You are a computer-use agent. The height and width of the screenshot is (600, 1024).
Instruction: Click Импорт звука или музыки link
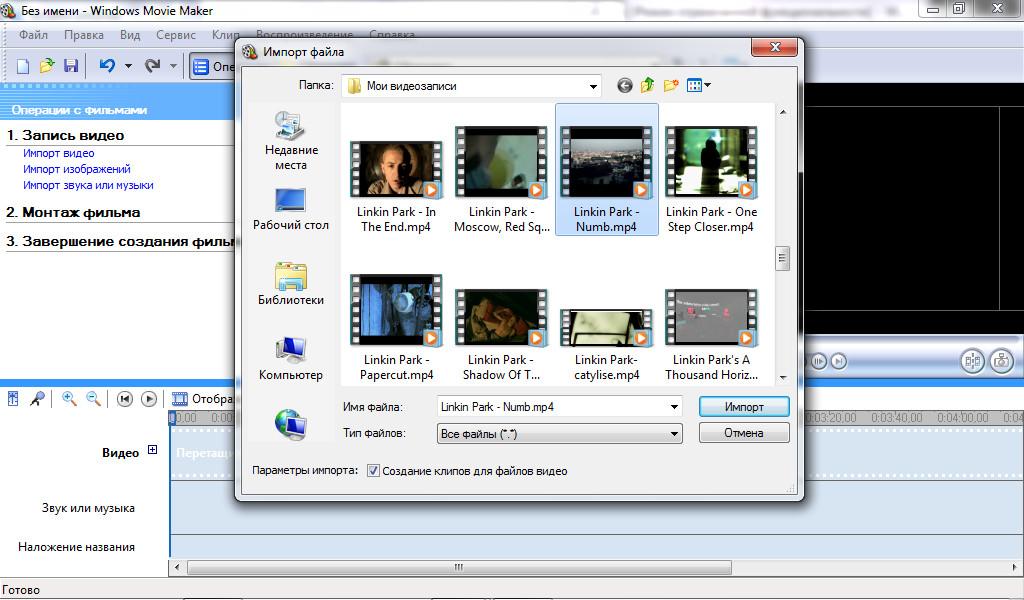click(88, 185)
